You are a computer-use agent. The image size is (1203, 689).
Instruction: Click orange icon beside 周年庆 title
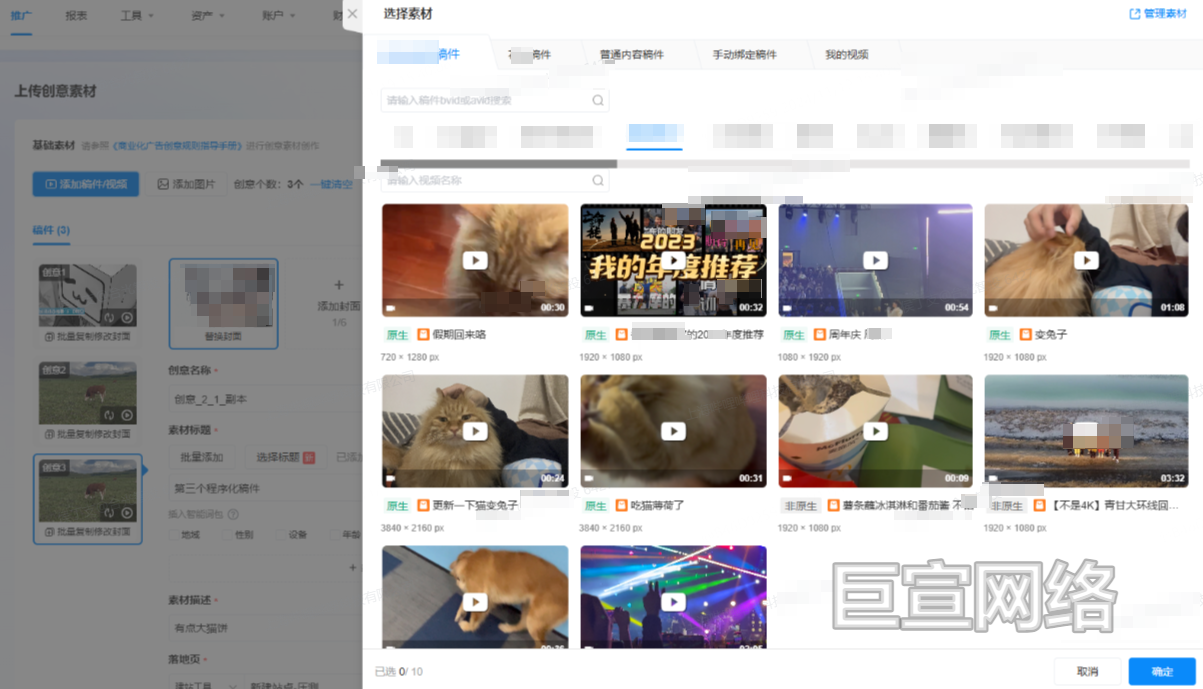tap(820, 335)
